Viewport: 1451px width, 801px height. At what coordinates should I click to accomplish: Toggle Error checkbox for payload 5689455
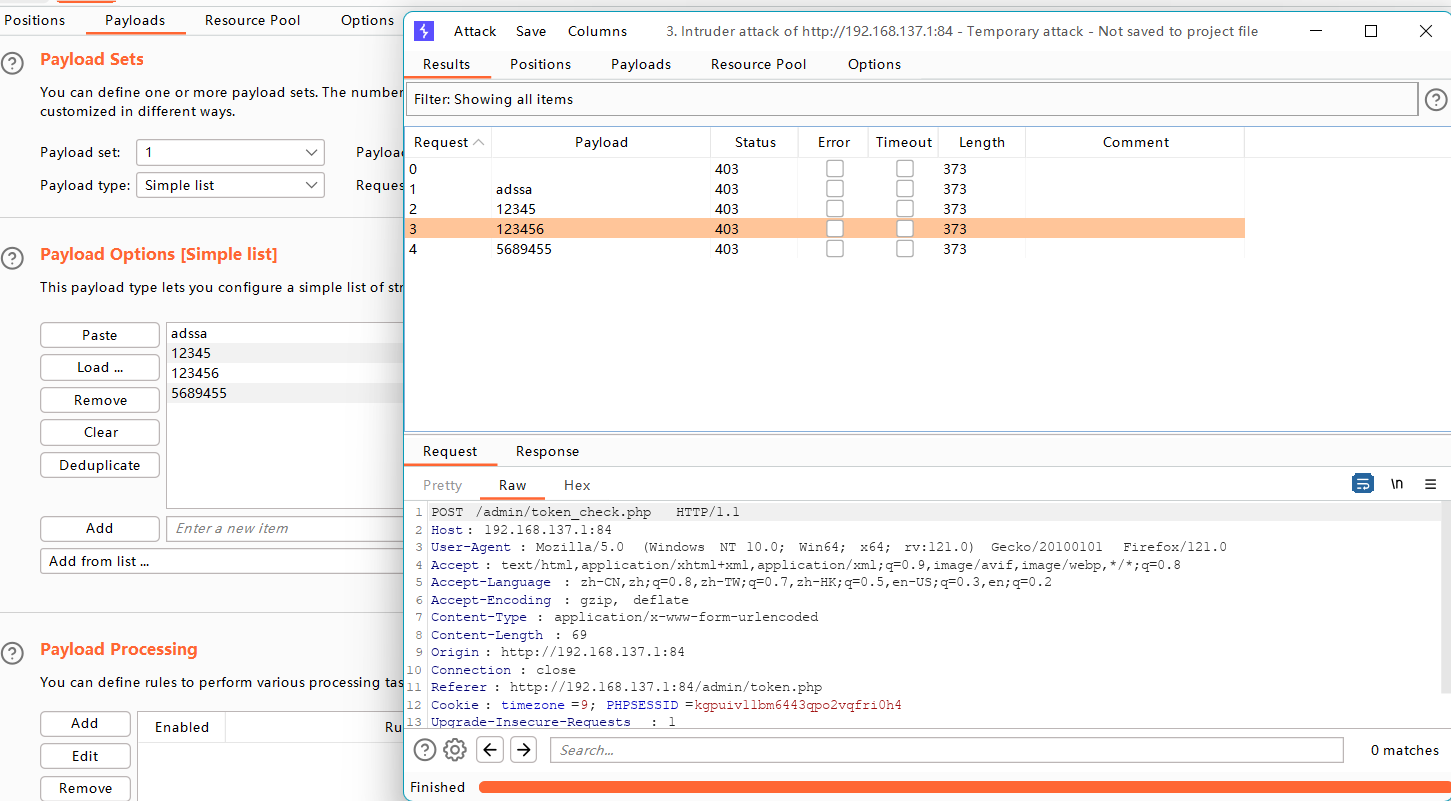tap(835, 249)
